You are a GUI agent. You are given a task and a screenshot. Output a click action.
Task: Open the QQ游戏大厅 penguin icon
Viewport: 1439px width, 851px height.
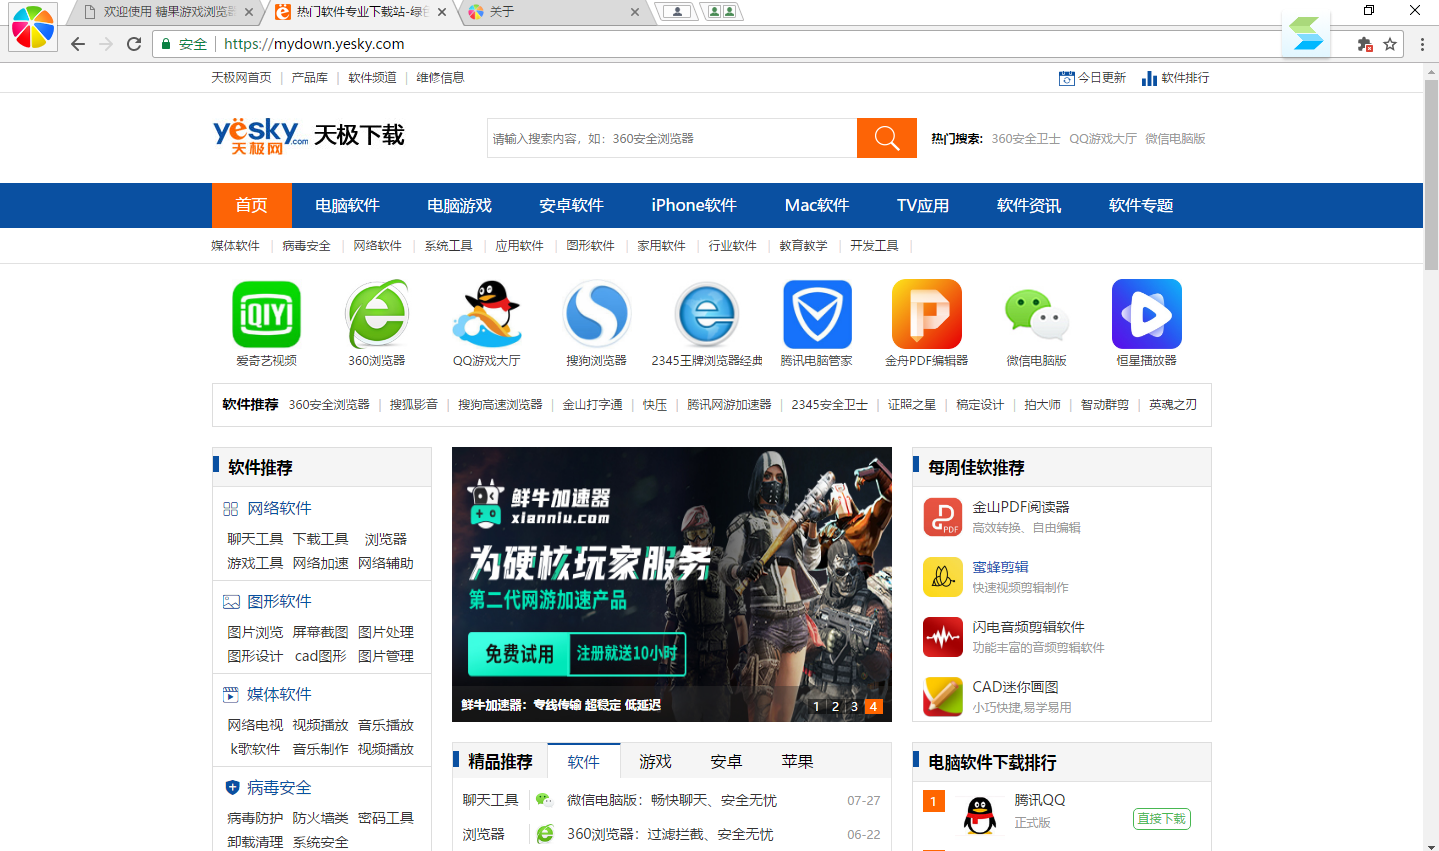coord(487,314)
